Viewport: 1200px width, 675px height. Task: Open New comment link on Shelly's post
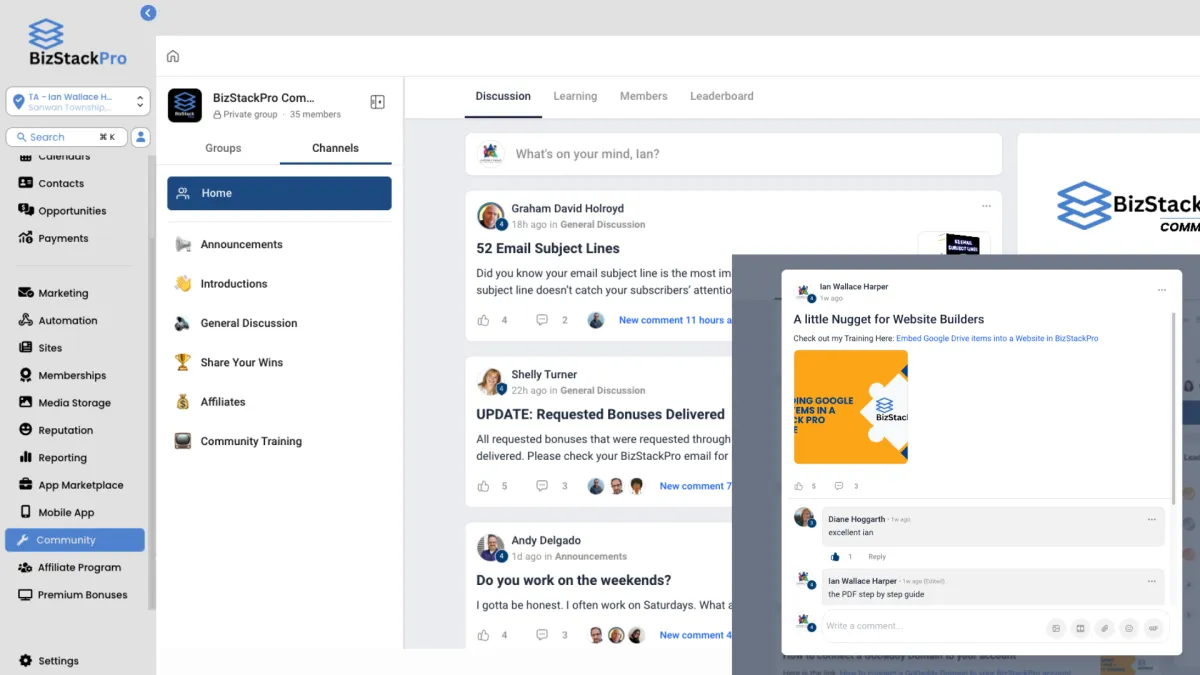pos(695,486)
